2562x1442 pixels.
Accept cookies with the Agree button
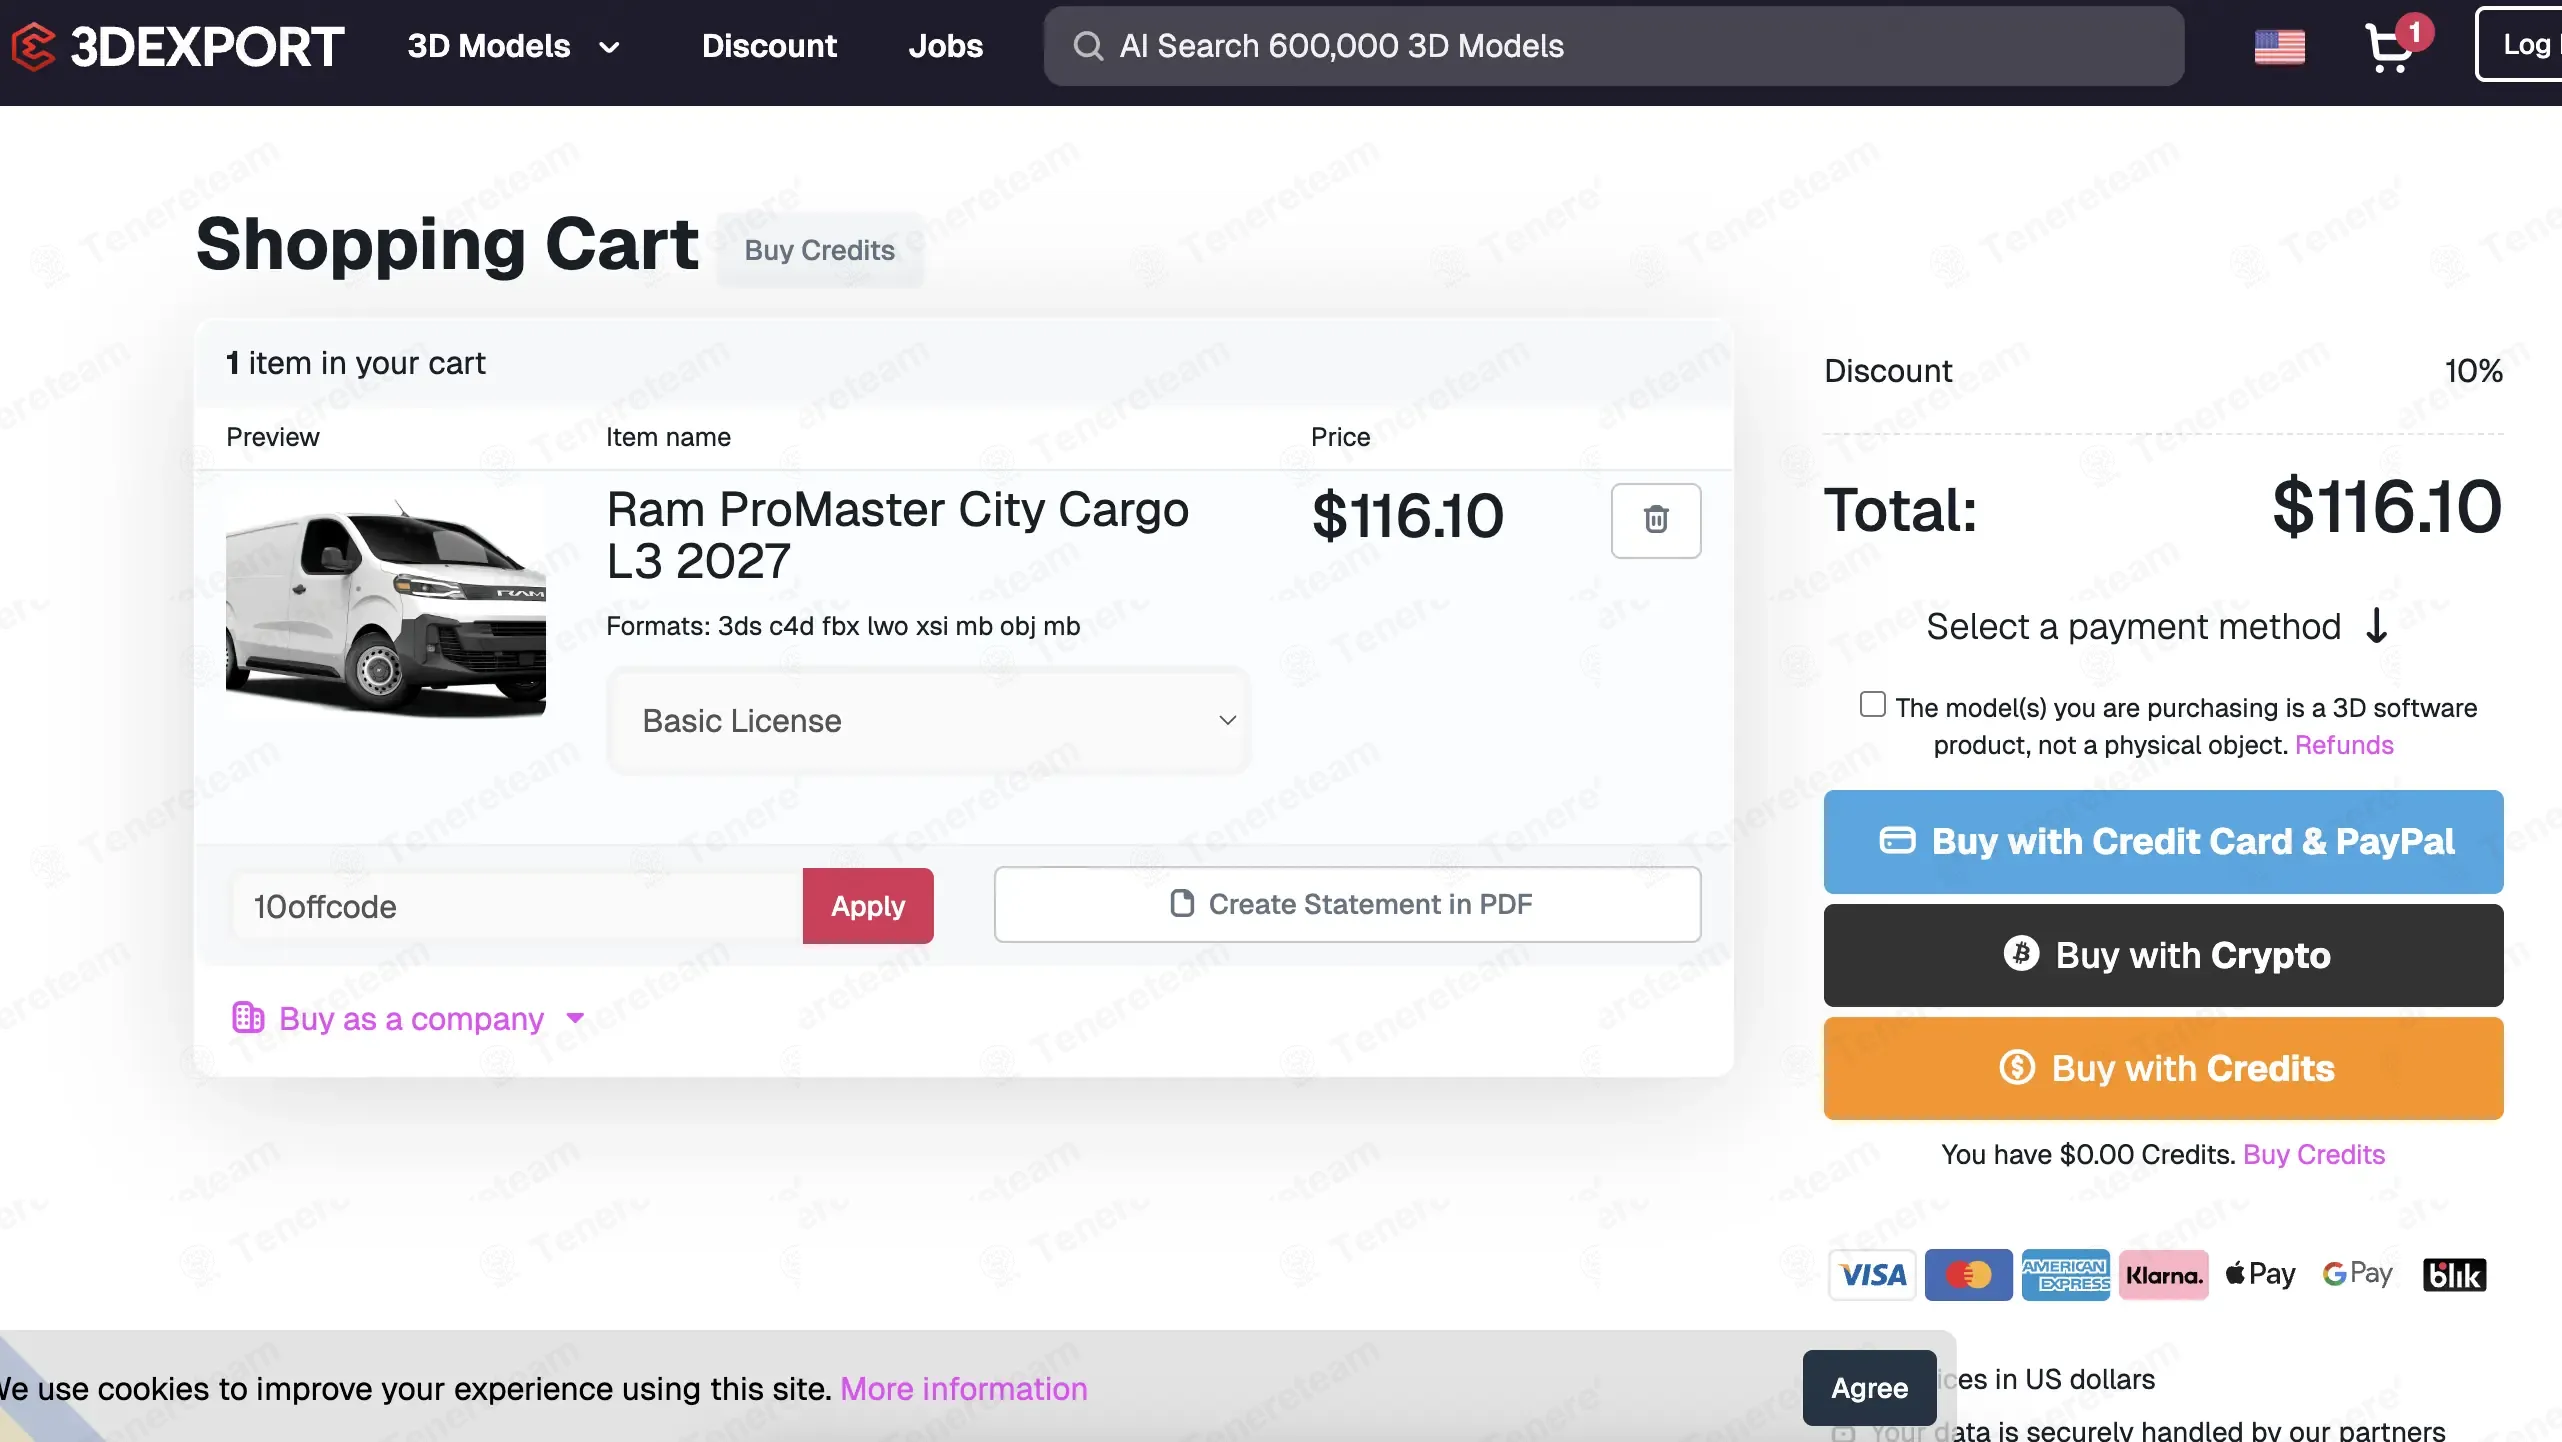(x=1869, y=1388)
